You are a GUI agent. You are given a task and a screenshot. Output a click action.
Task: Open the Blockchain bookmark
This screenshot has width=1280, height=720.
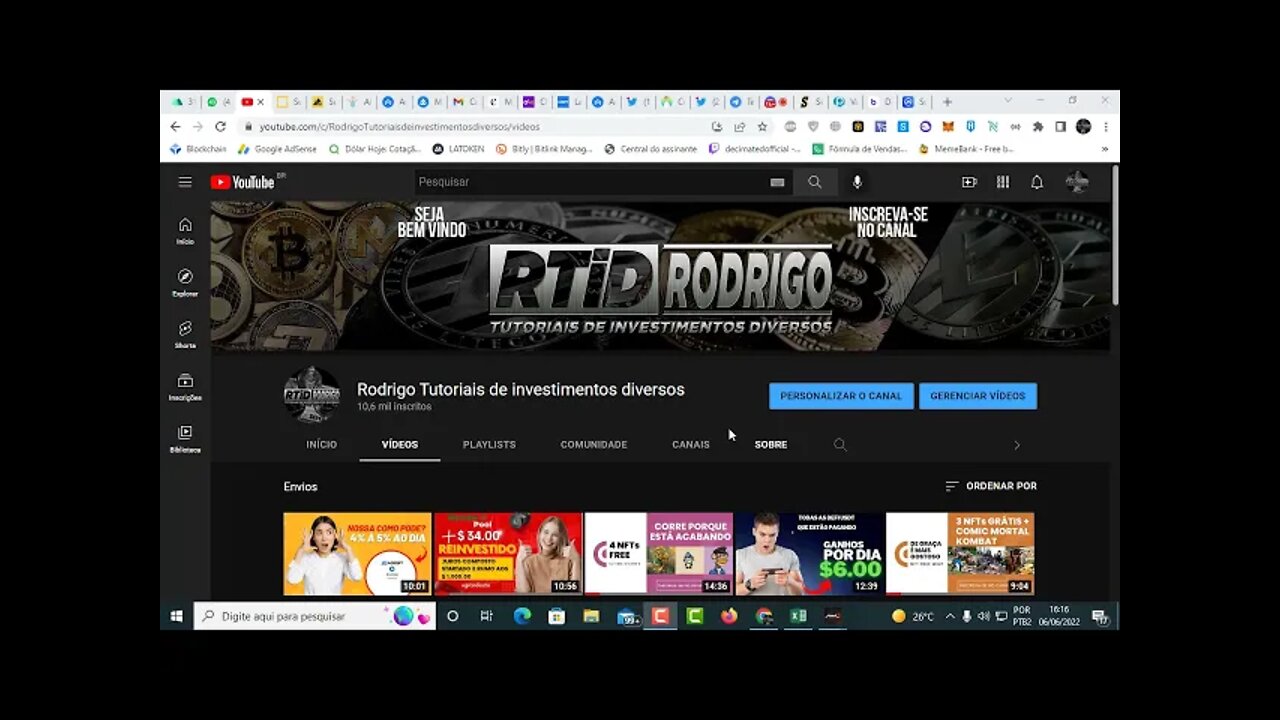click(x=198, y=149)
